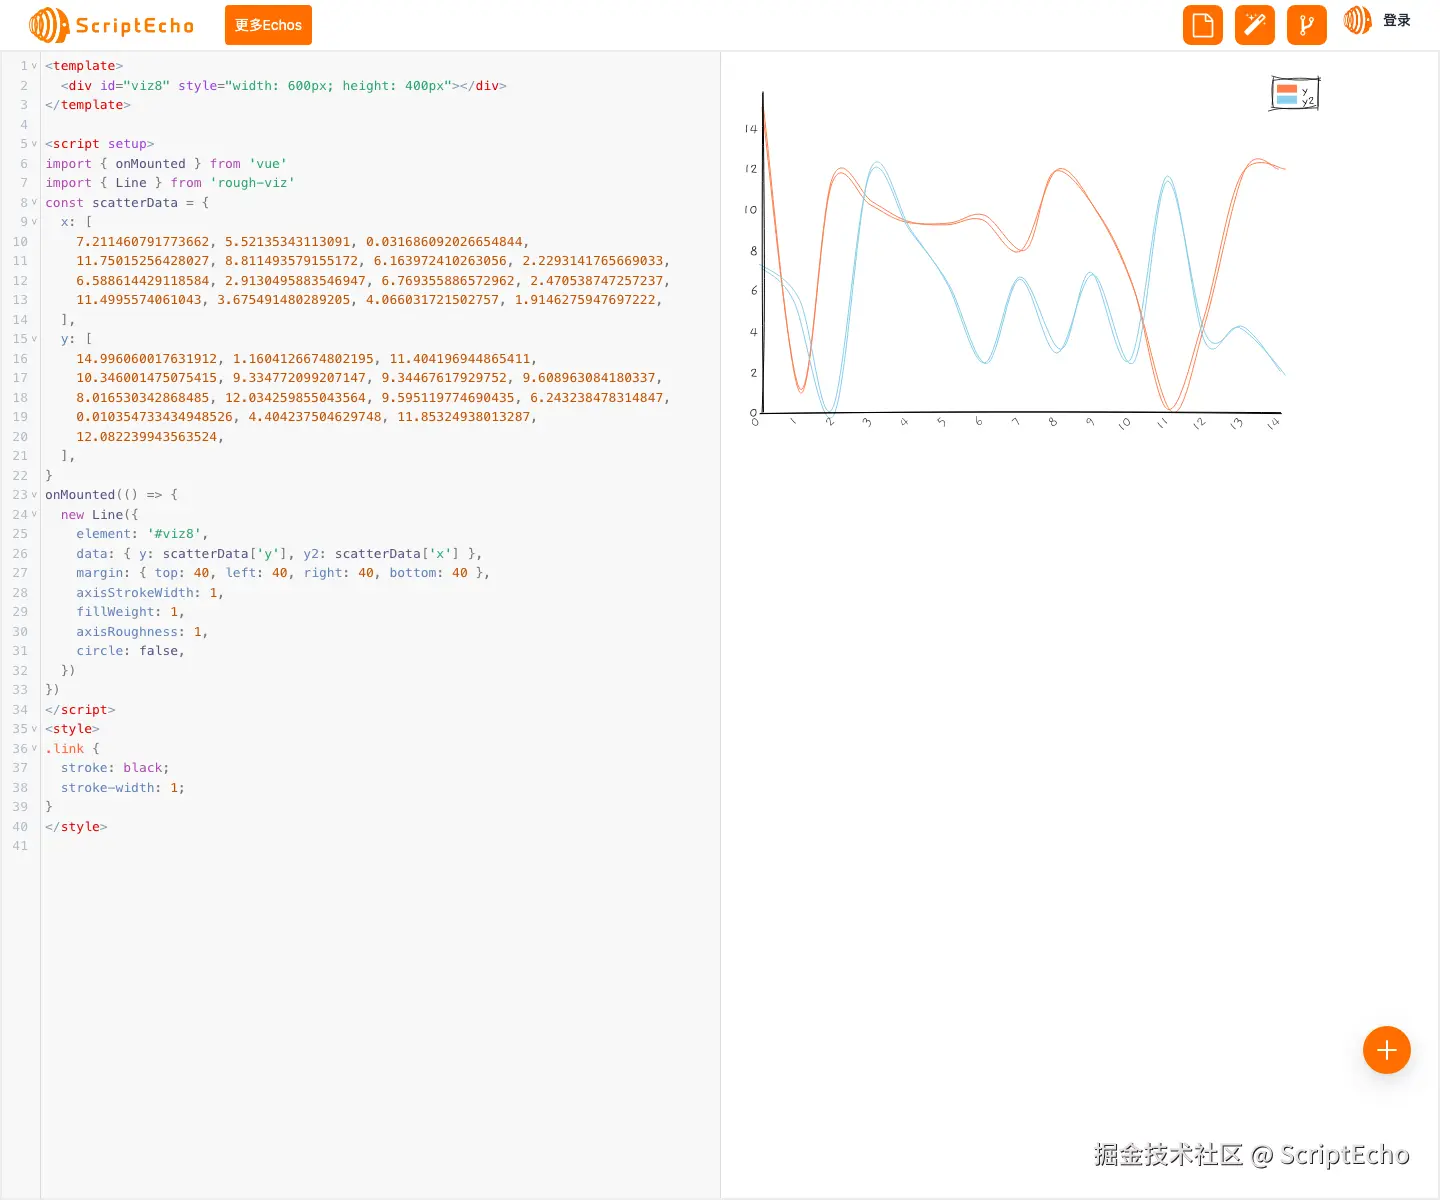1440x1200 pixels.
Task: Click the user avatar icon beside 登录
Action: click(1358, 20)
